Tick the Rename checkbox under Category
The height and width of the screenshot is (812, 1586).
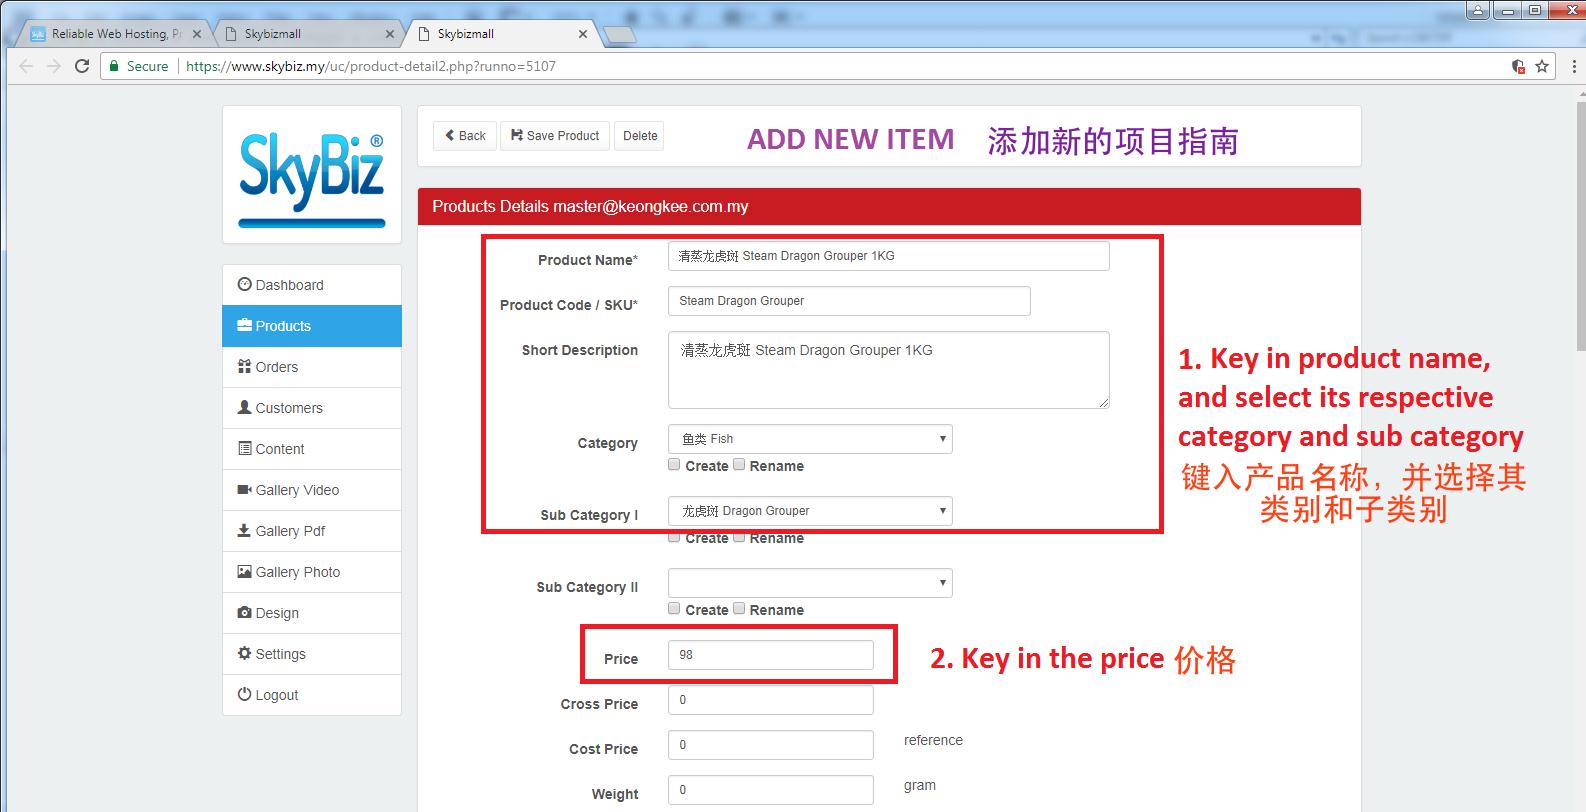(x=739, y=465)
